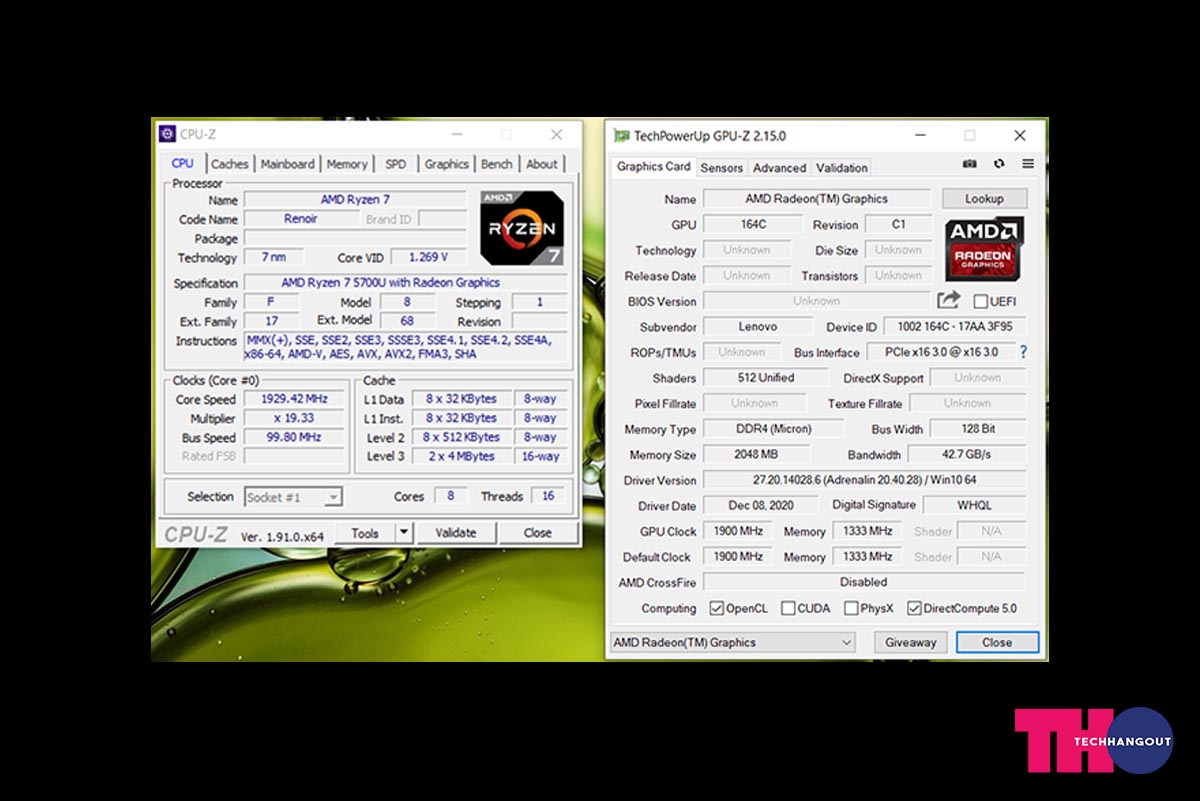Click the Multiplier value "x 19.33"
The image size is (1200, 801).
(x=295, y=418)
